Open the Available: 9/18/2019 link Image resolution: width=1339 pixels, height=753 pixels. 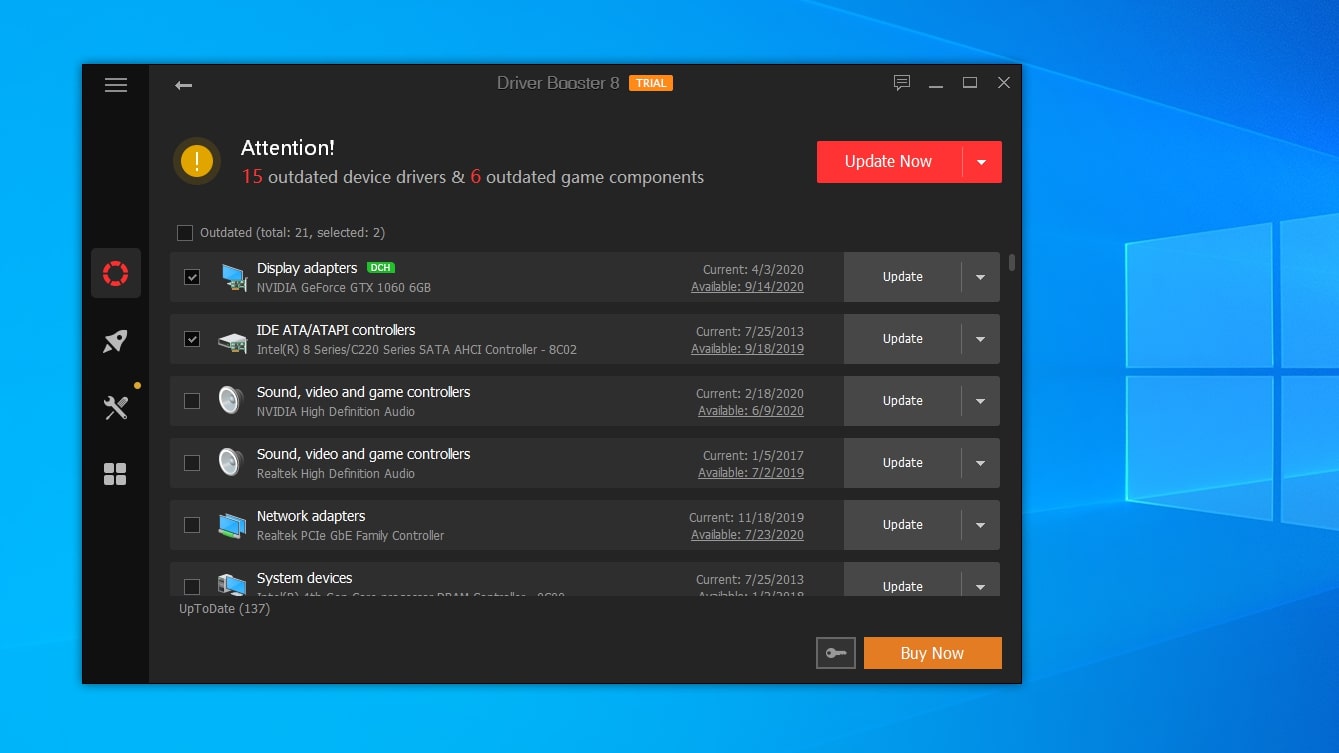pyautogui.click(x=747, y=349)
